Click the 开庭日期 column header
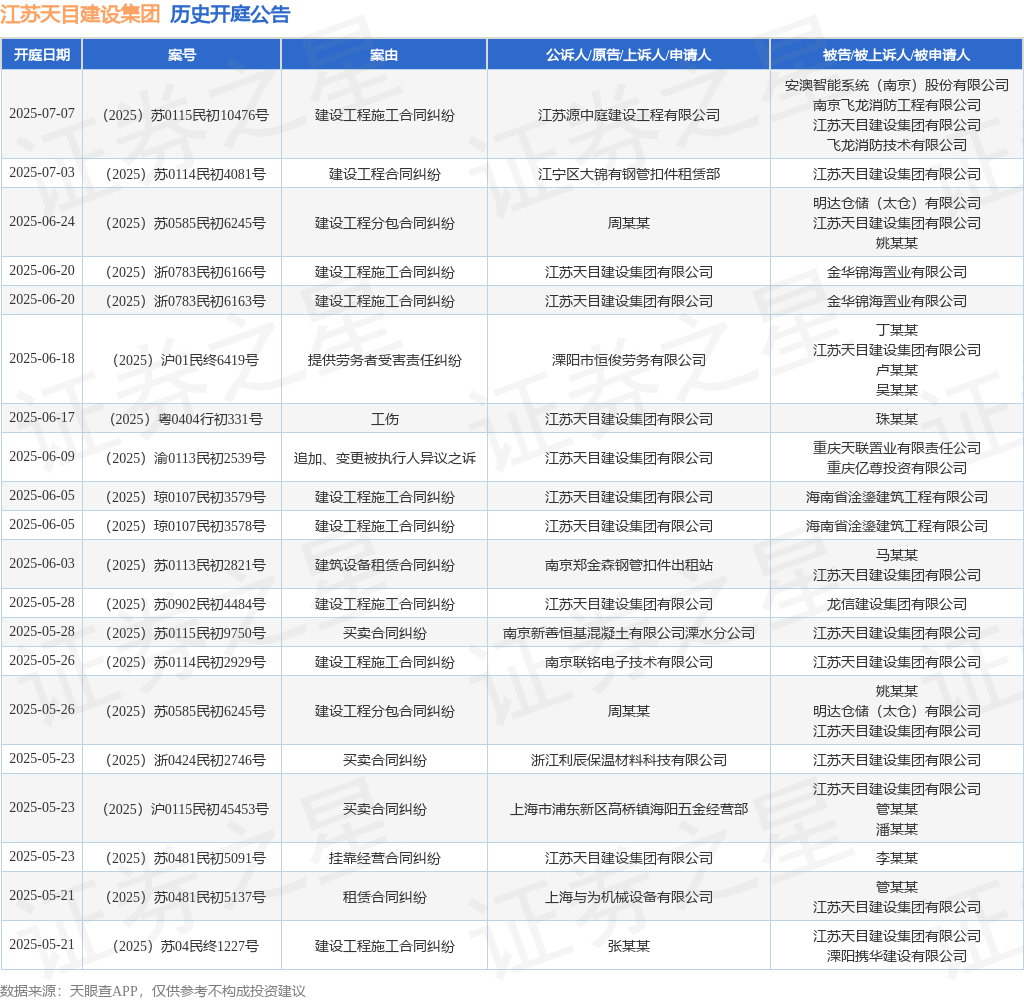Image resolution: width=1024 pixels, height=1000 pixels. click(42, 55)
